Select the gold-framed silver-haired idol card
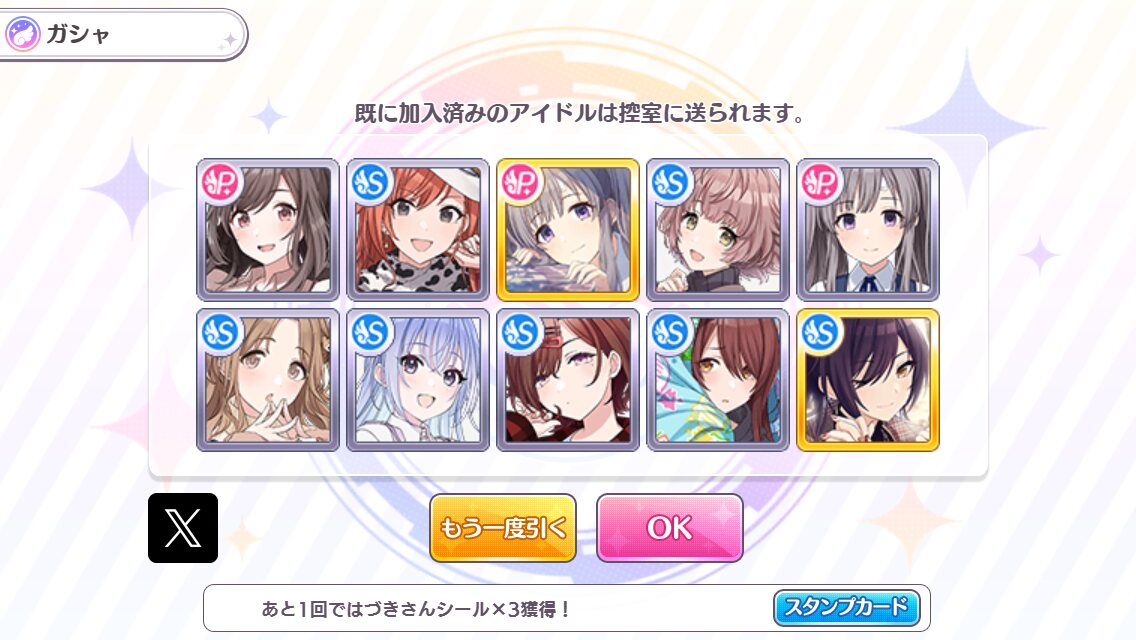 coord(568,230)
